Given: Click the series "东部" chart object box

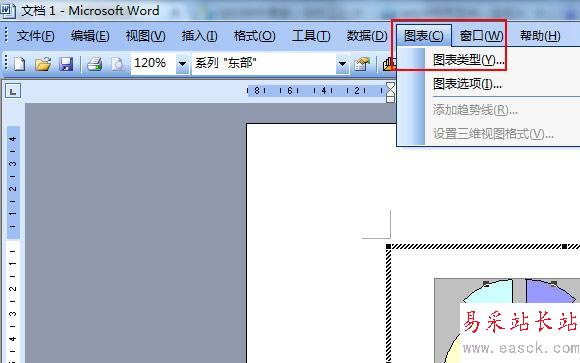Looking at the screenshot, I should tap(264, 63).
